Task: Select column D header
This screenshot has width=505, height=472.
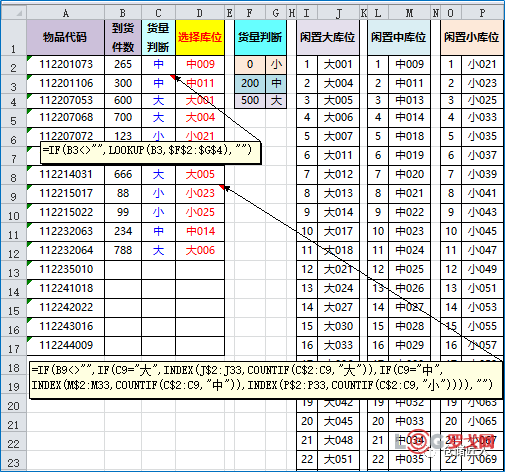Action: pyautogui.click(x=200, y=13)
